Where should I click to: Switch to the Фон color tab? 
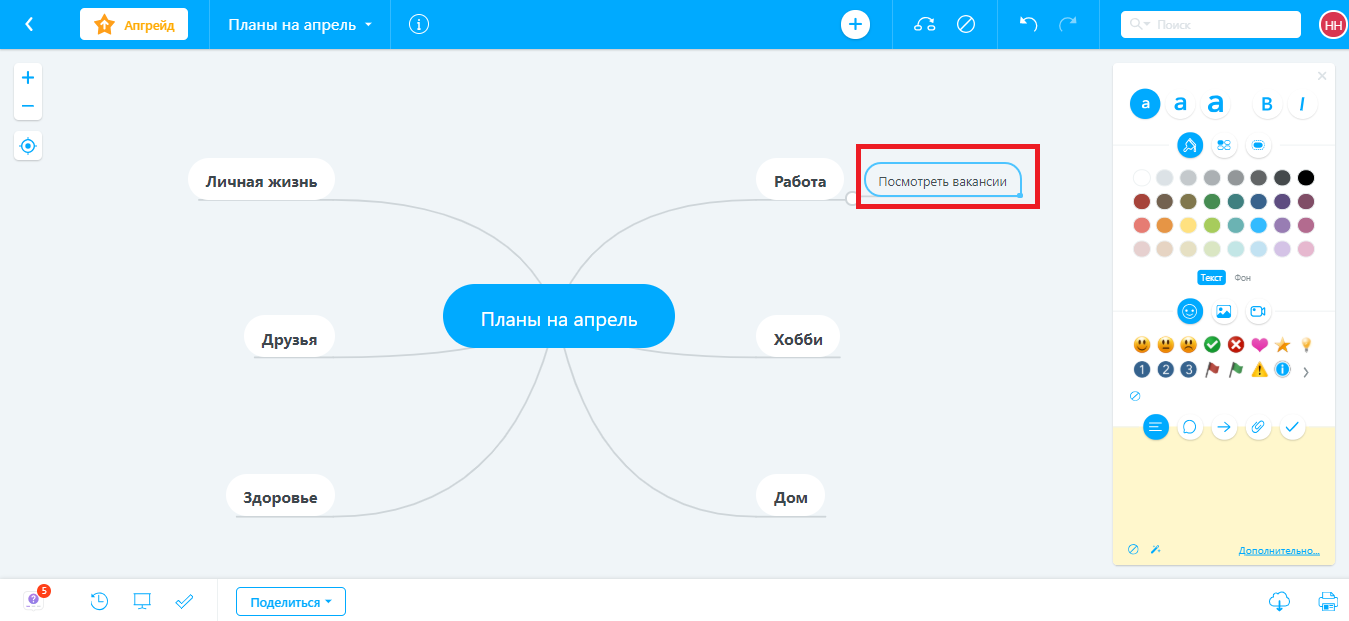click(x=1242, y=278)
